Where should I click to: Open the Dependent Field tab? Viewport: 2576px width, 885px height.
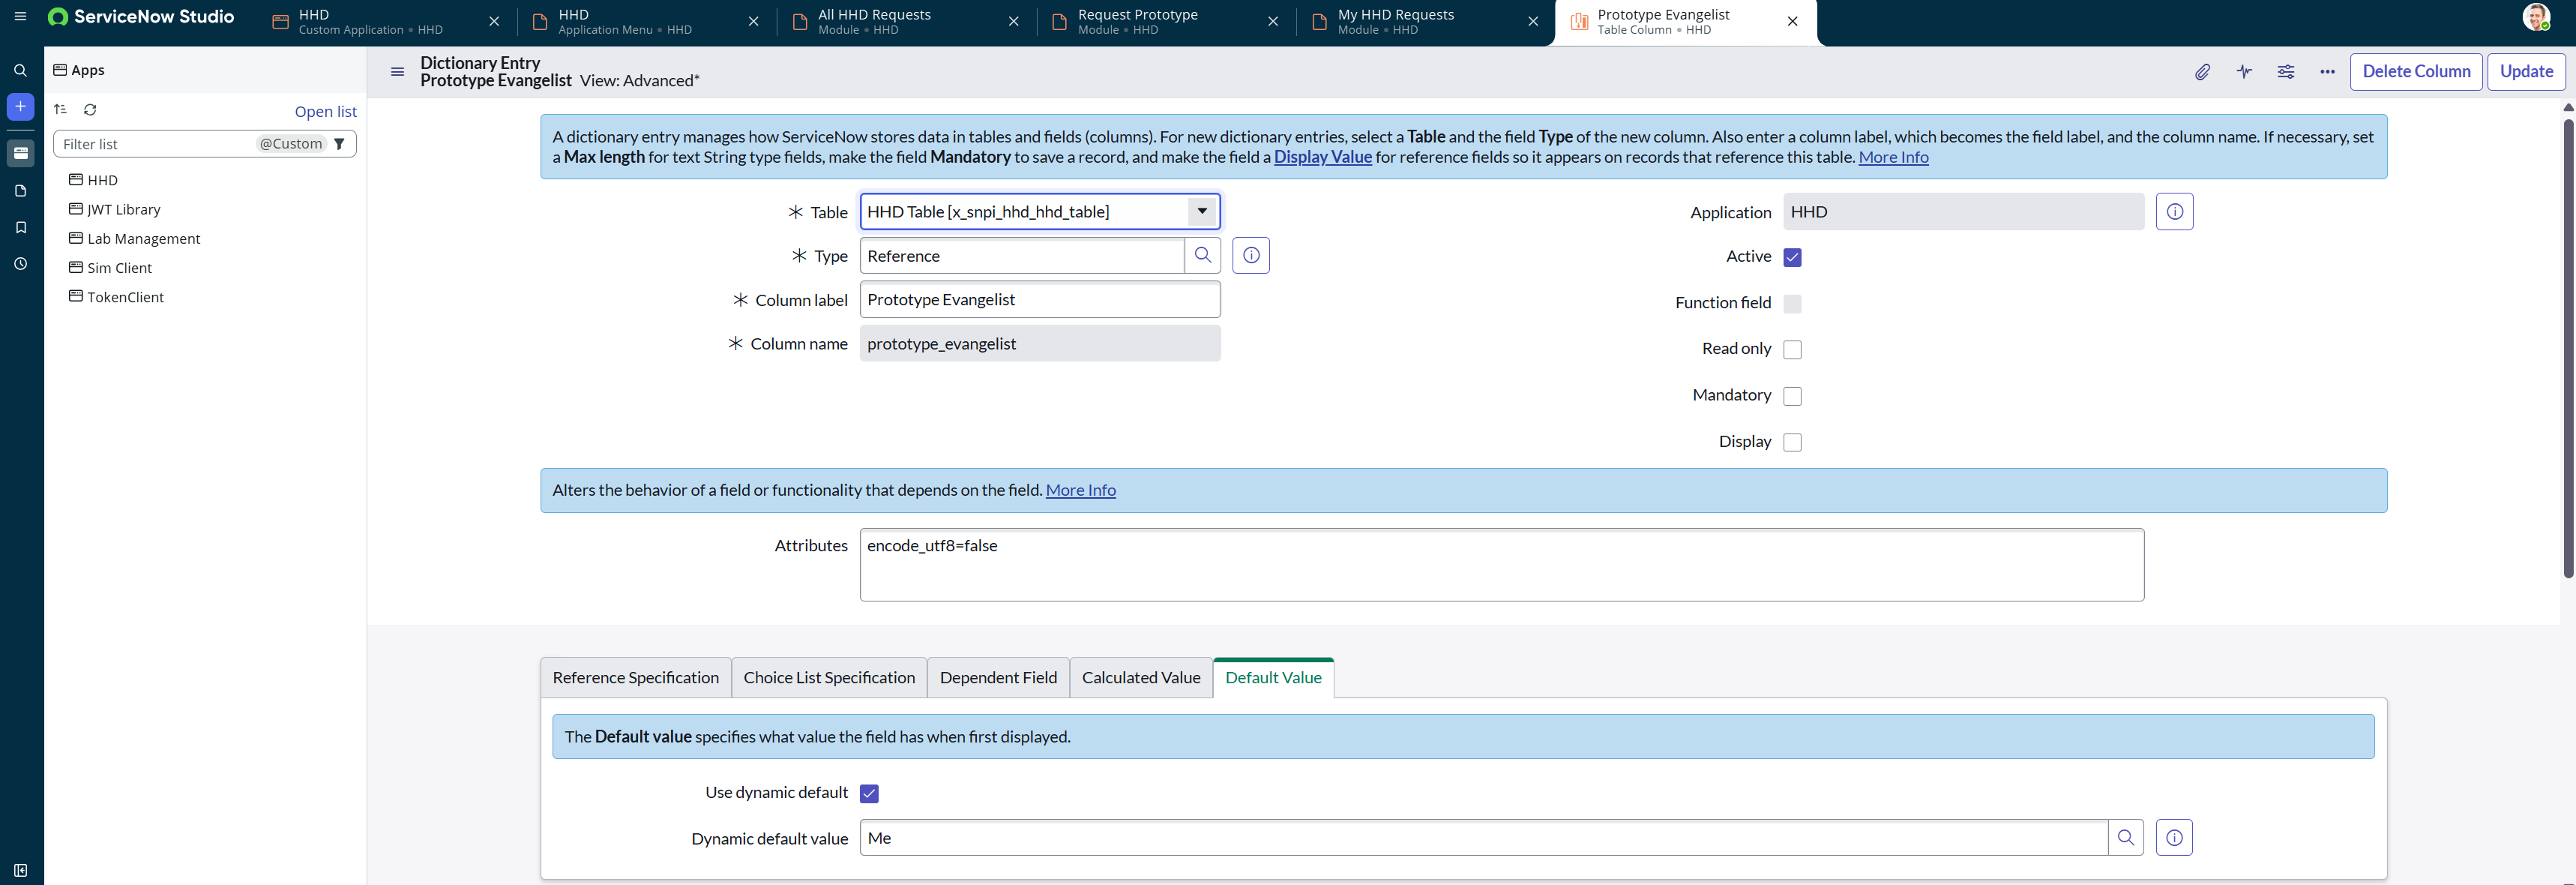pyautogui.click(x=998, y=678)
